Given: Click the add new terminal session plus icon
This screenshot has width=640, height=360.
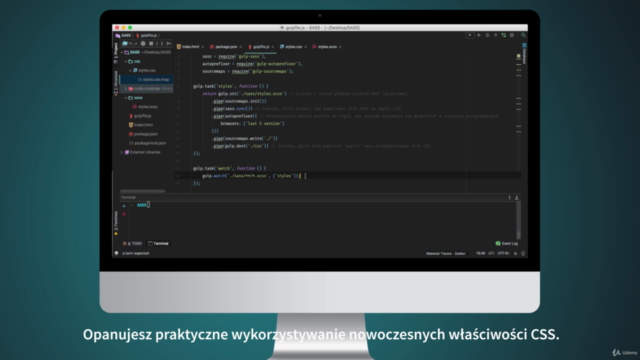Looking at the screenshot, I should pos(124,206).
